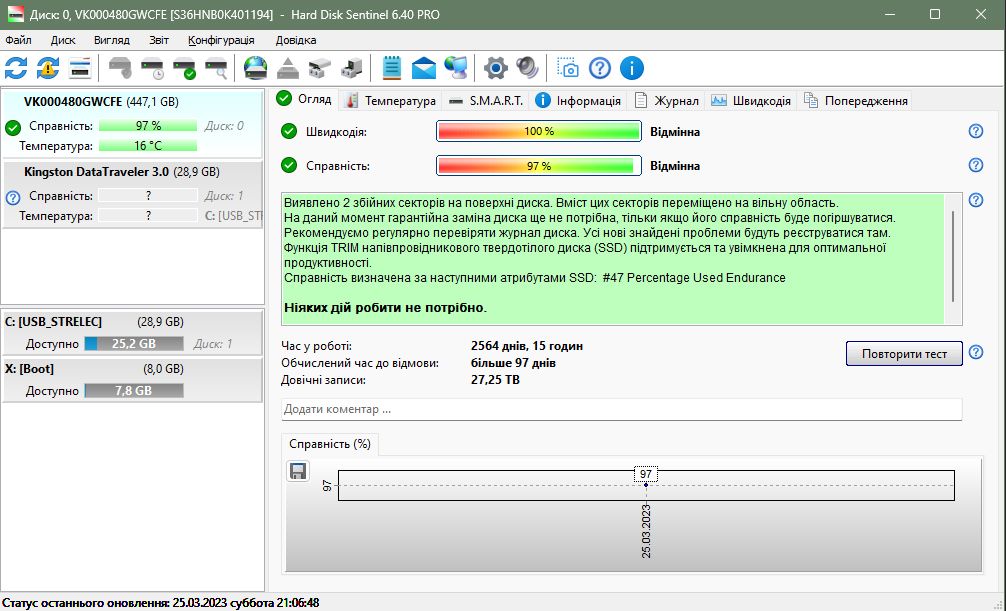The image size is (1006, 611).
Task: Click the question icon of Kingston DataTraveler
Action: tap(13, 198)
